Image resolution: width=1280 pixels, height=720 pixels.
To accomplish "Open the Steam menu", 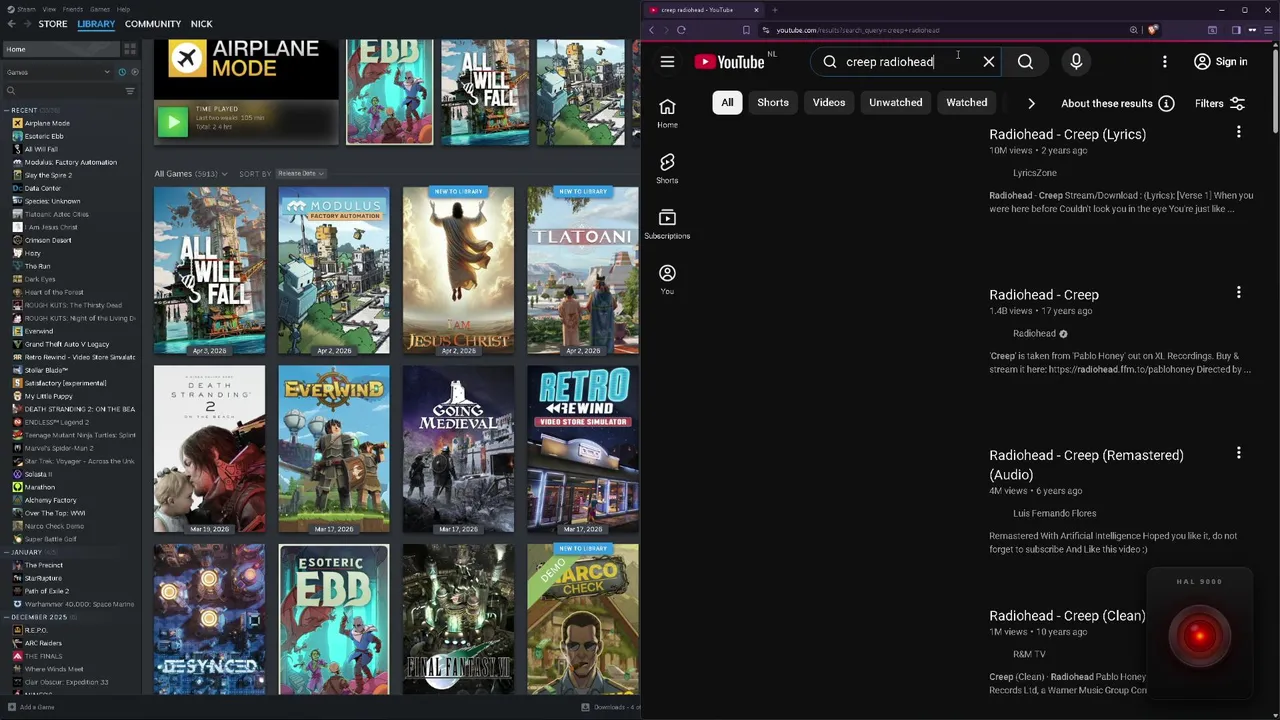I will (24, 9).
